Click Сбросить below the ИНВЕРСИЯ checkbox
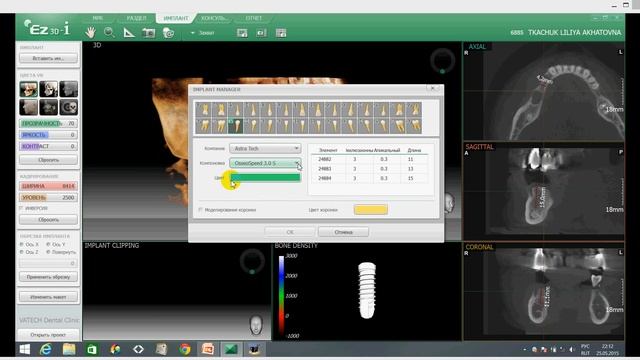Viewport: 640px width, 360px height. [48, 220]
